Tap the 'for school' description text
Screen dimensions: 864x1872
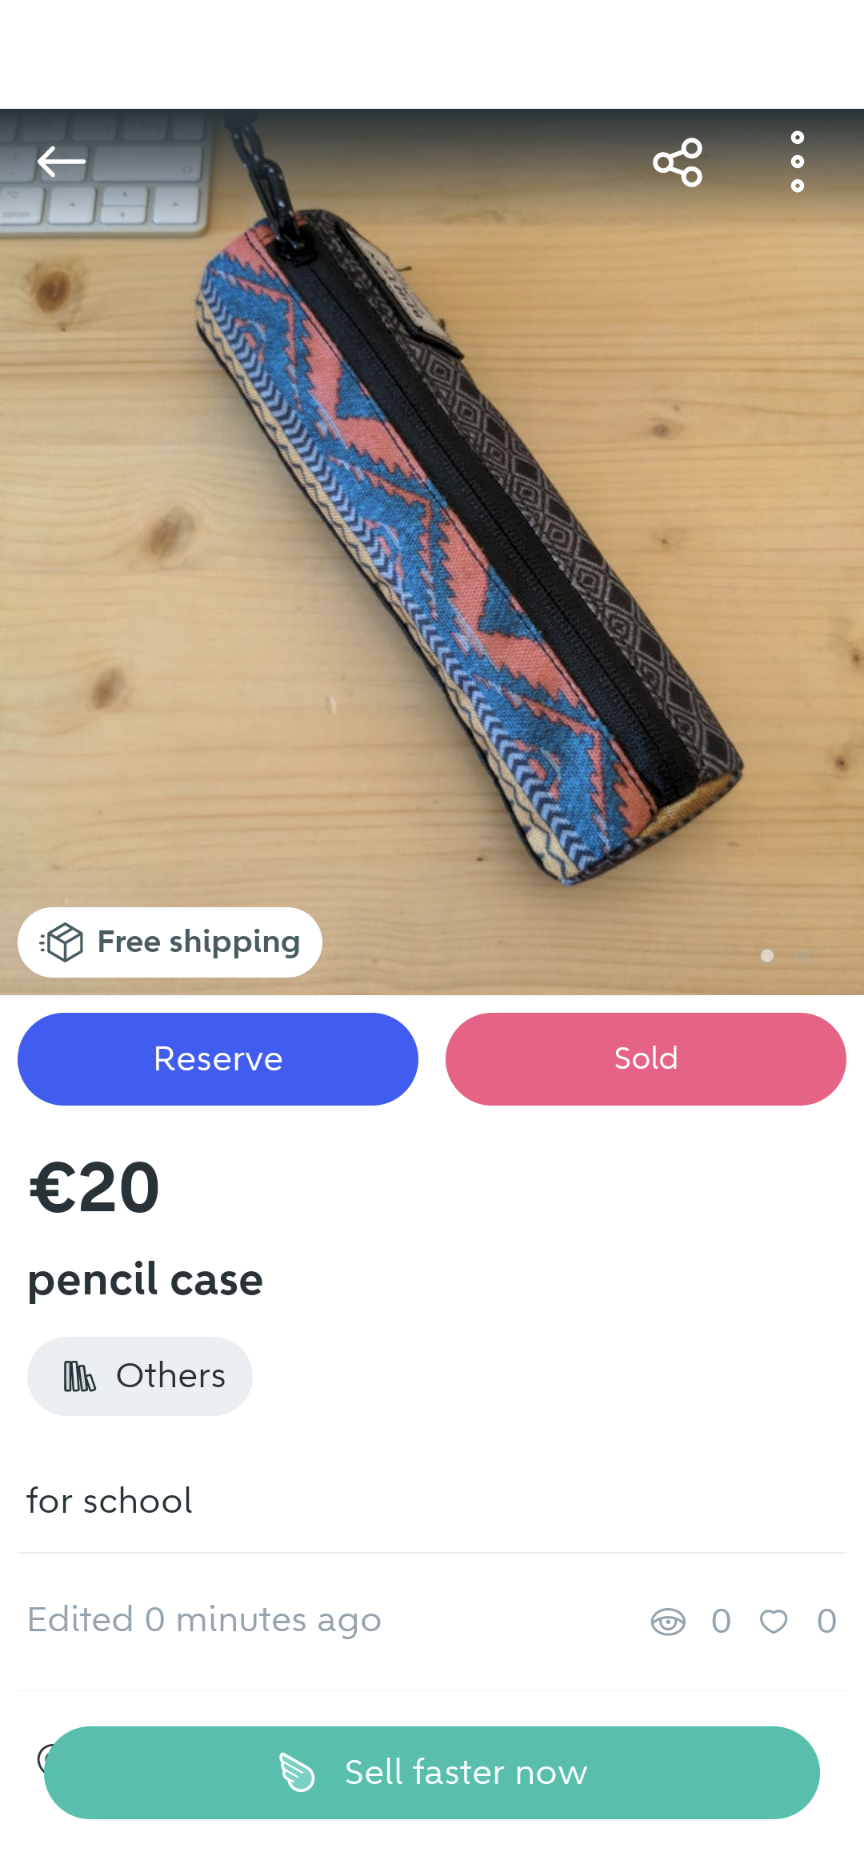click(109, 1501)
